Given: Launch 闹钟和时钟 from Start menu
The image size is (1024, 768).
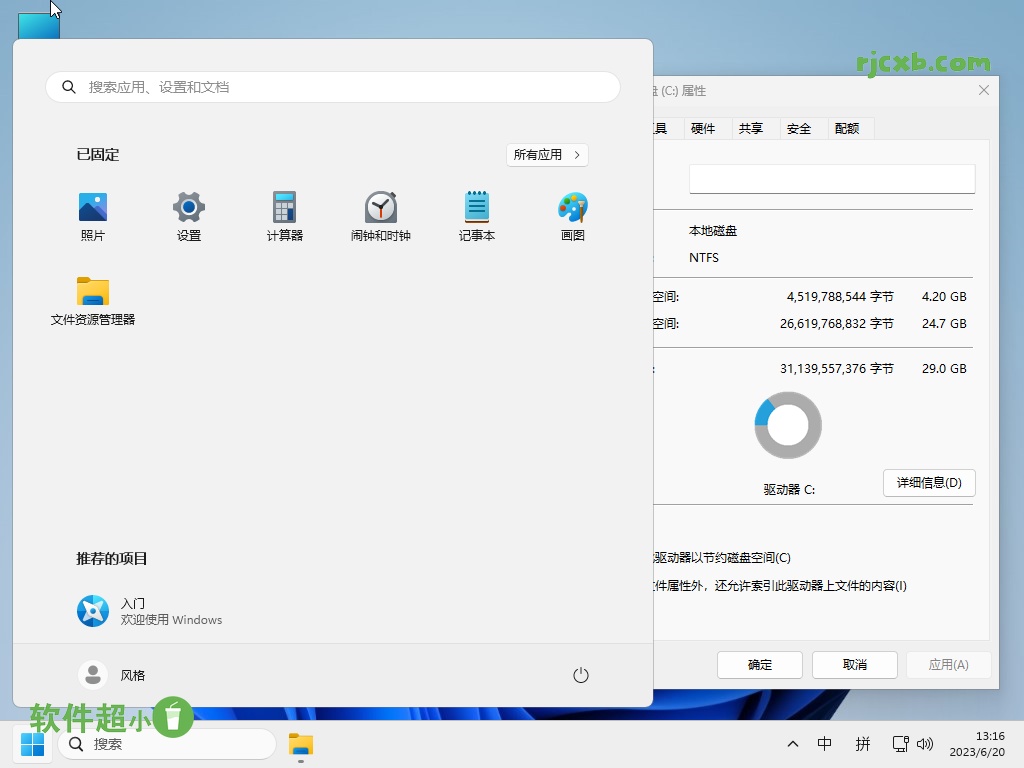Looking at the screenshot, I should pyautogui.click(x=380, y=215).
